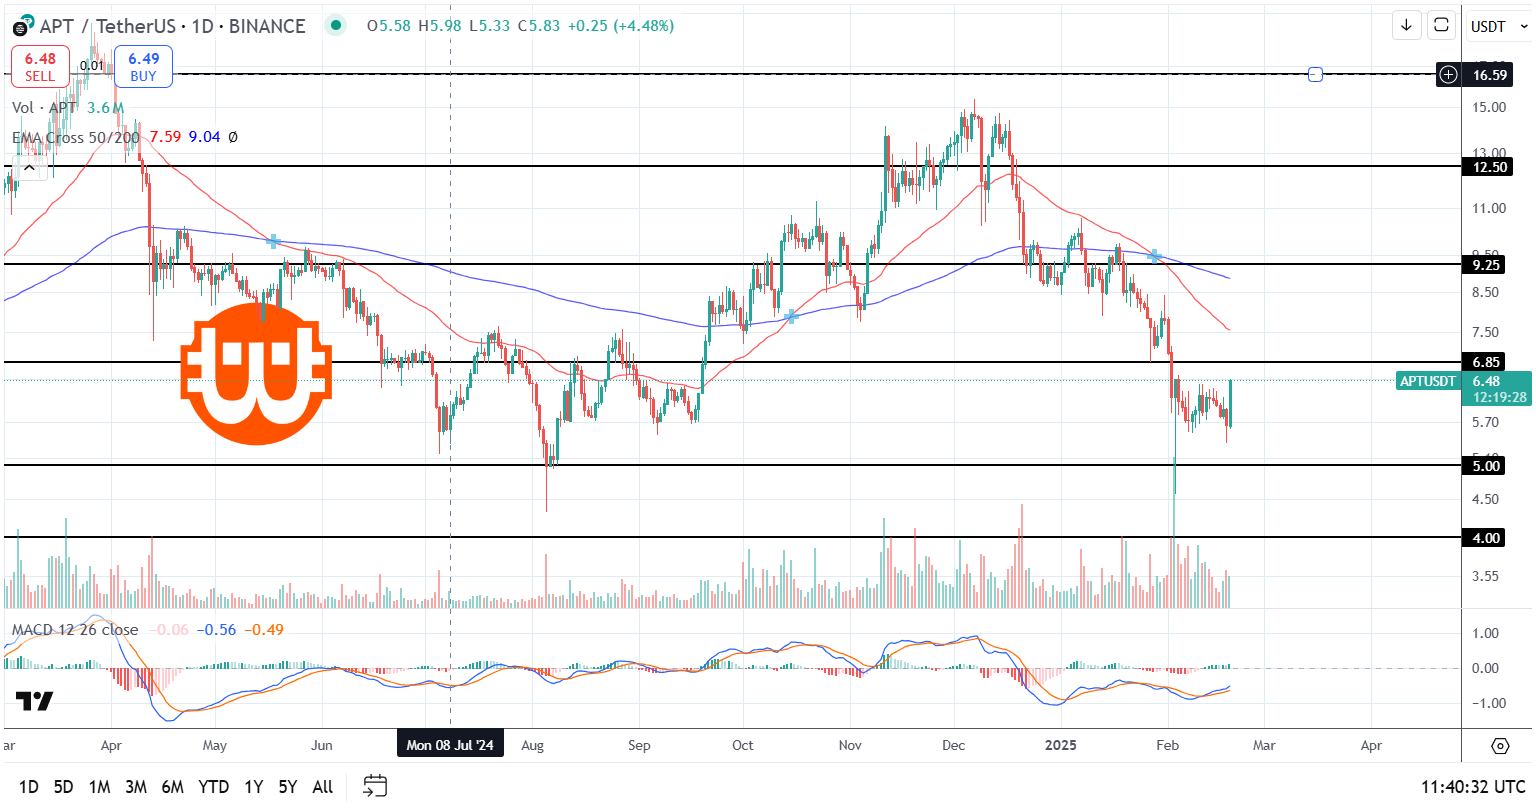Viewport: 1536px width, 812px height.
Task: Click the 6.49 BUY button
Action: [143, 66]
